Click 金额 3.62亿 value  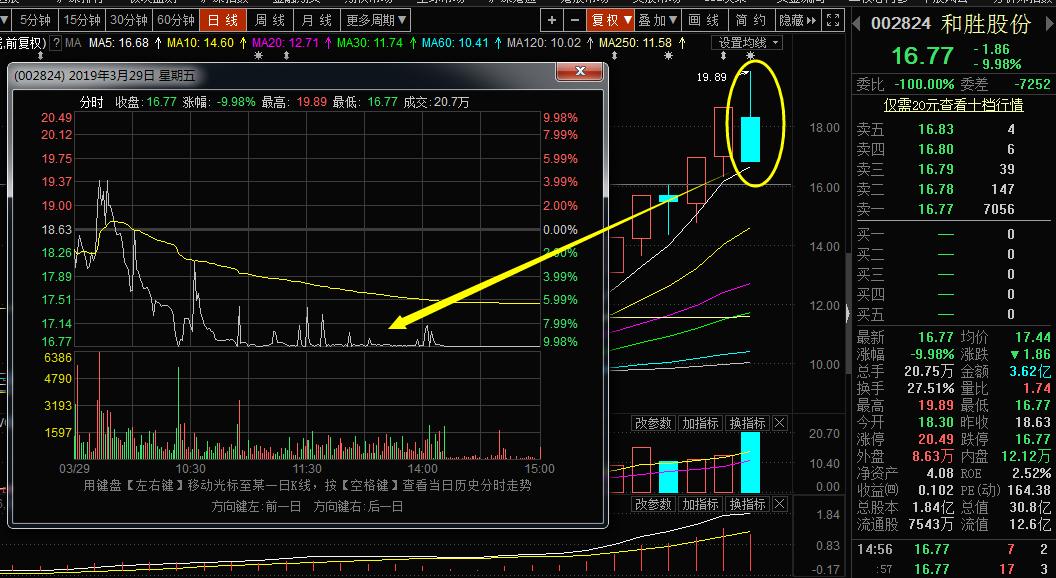(x=1029, y=371)
